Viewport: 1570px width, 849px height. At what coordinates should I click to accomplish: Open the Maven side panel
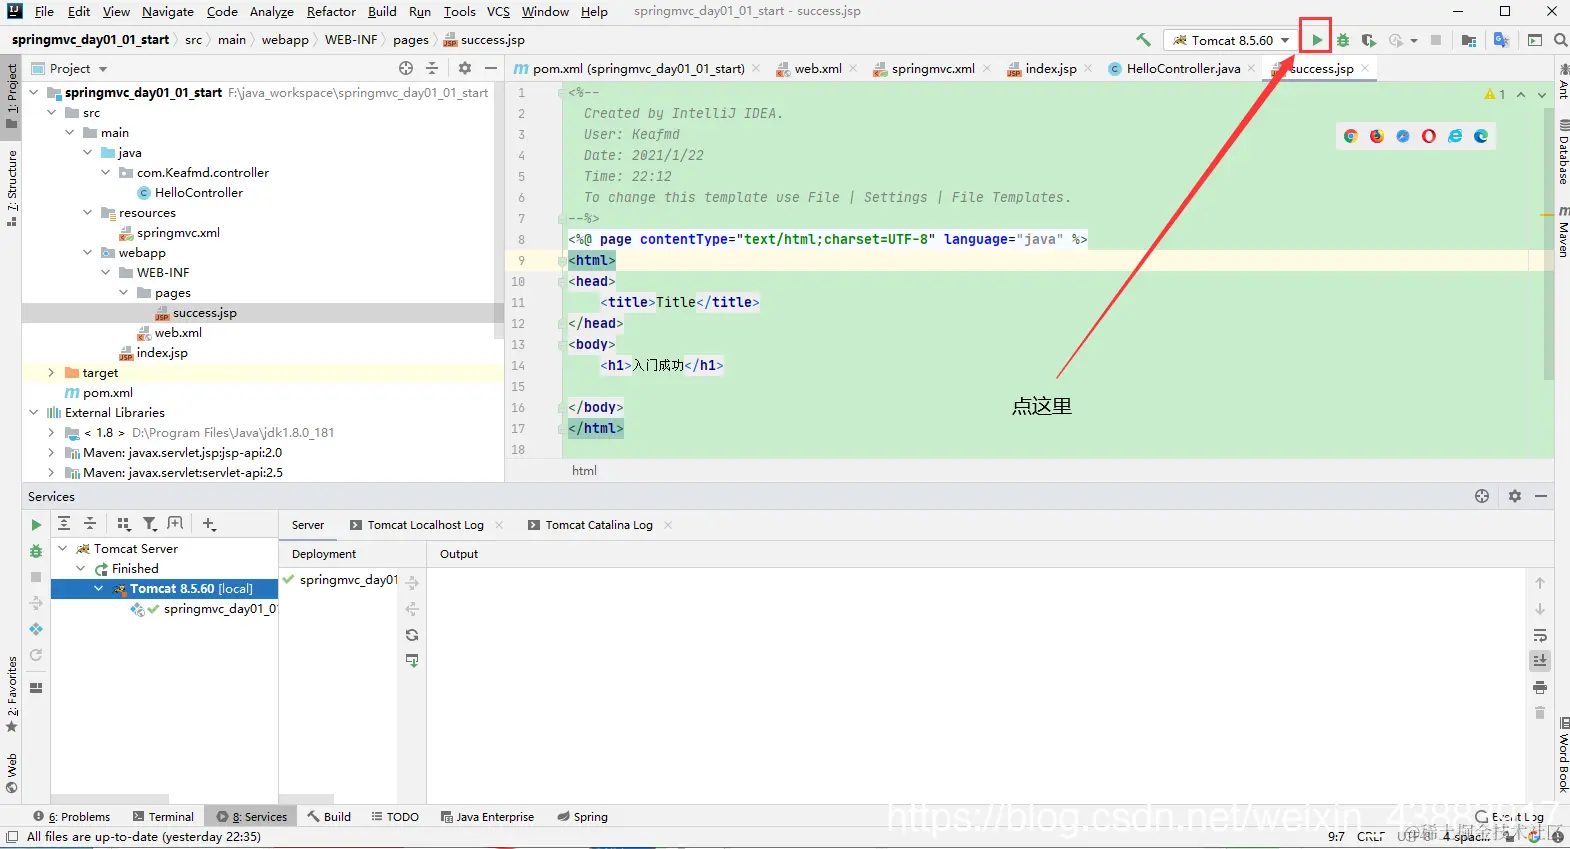(1562, 232)
